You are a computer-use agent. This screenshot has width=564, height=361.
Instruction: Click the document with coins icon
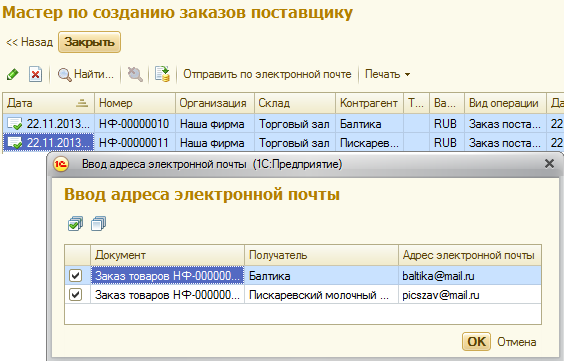(162, 74)
